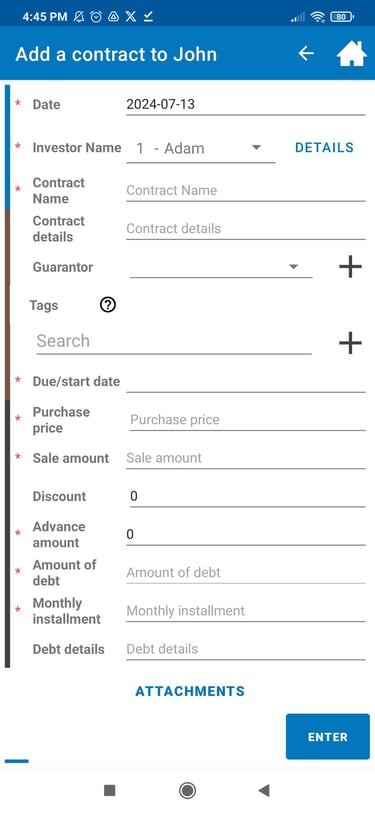
Task: Tap Android back navigation triangle
Action: [264, 790]
